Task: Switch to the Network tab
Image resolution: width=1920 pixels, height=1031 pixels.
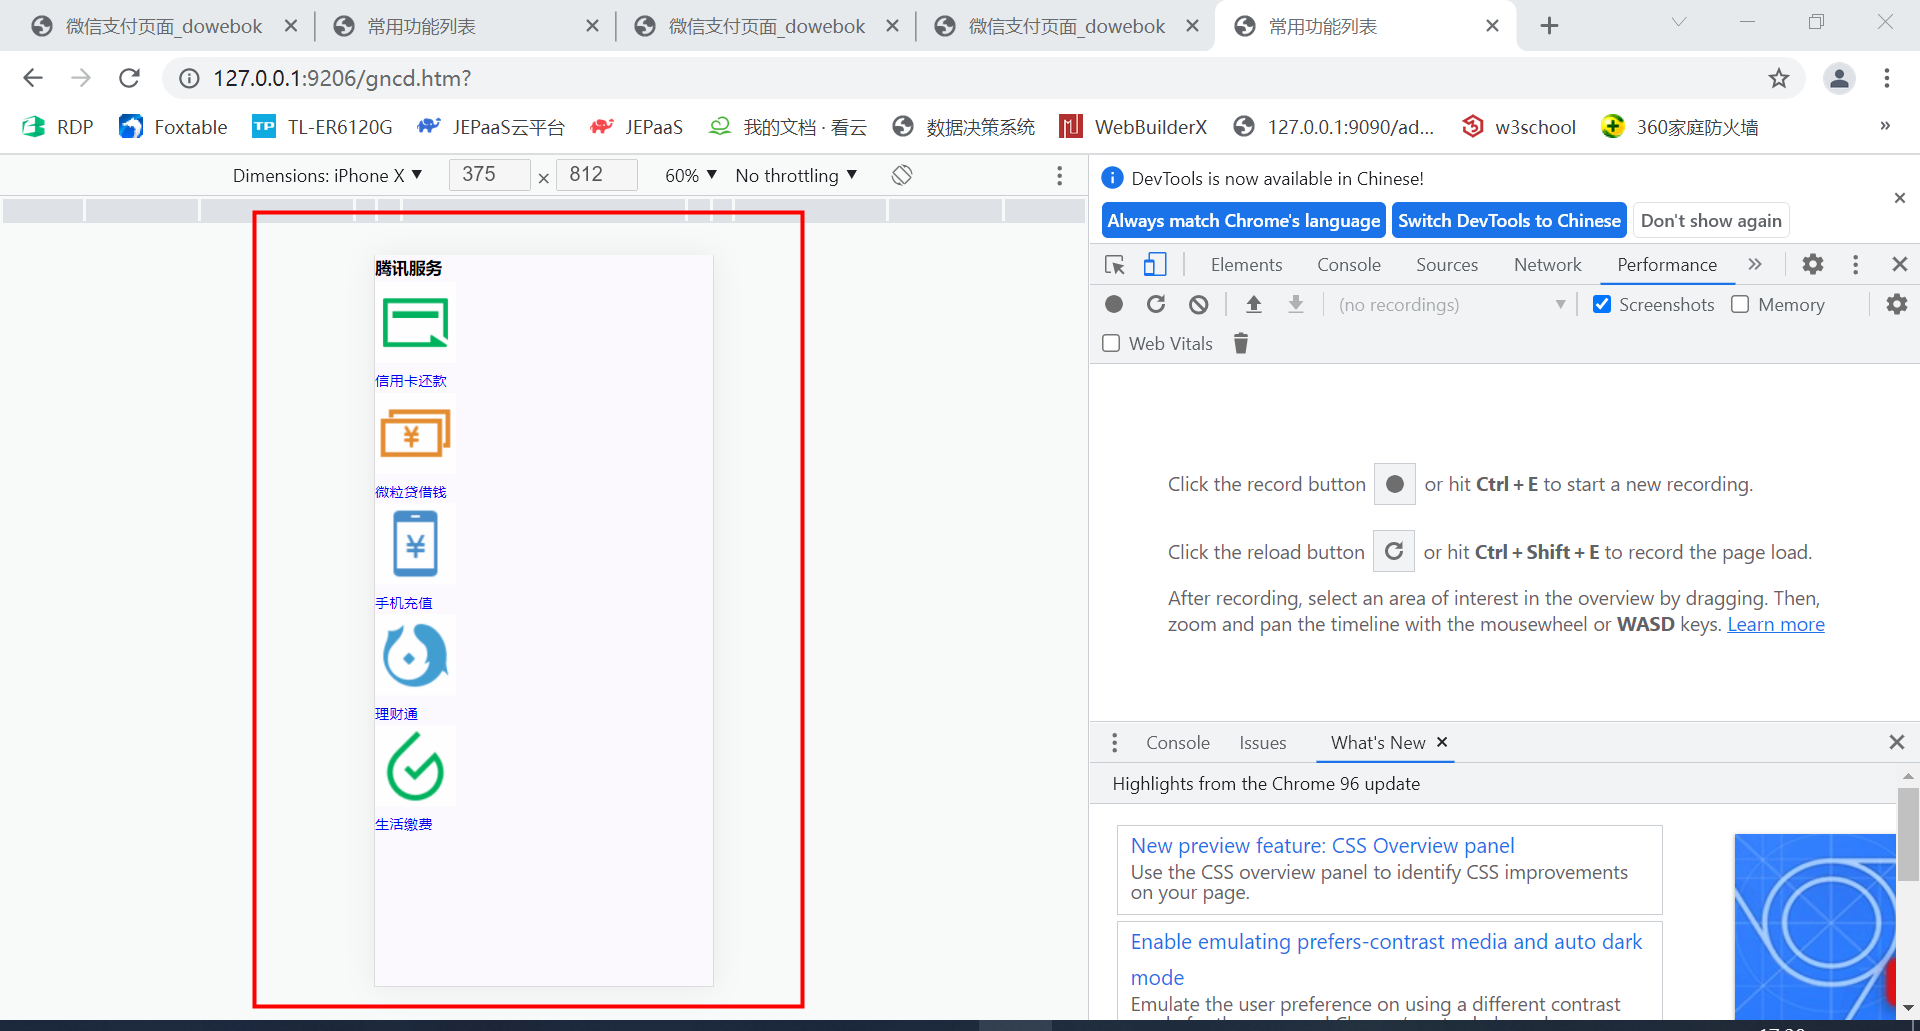Action: [1548, 264]
